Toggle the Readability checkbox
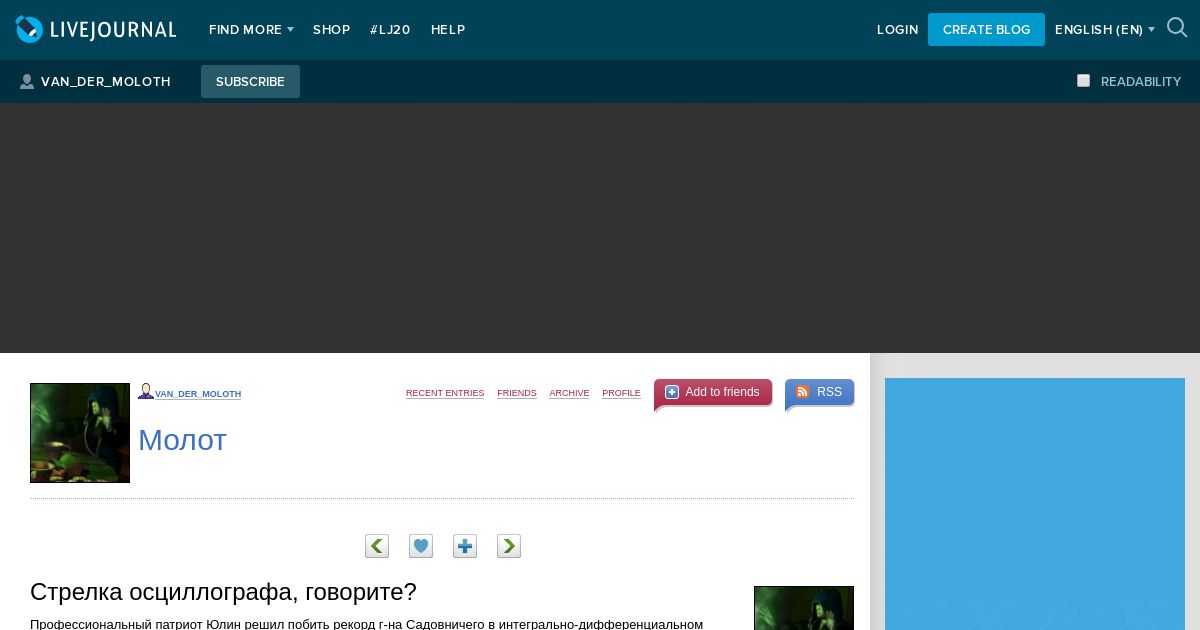 [1083, 81]
